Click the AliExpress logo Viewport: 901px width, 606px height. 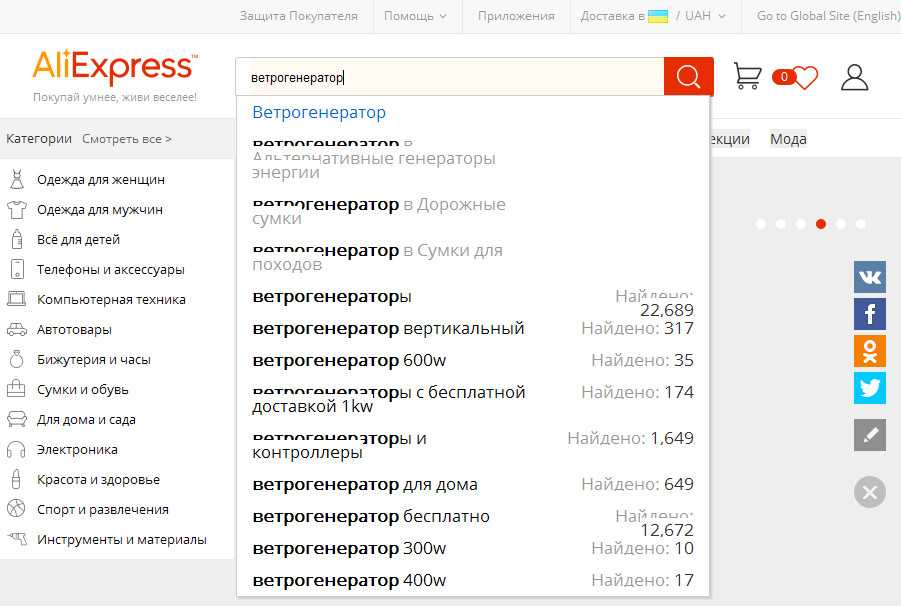tap(115, 67)
